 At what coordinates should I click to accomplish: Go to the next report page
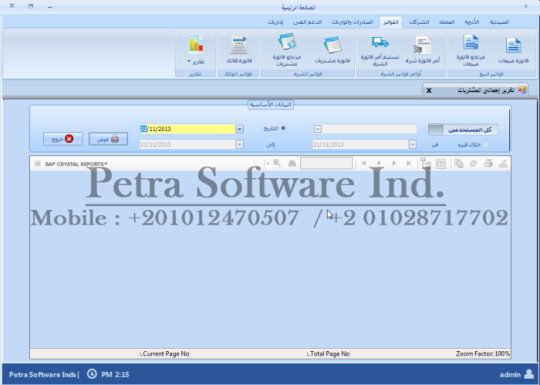[x=394, y=163]
